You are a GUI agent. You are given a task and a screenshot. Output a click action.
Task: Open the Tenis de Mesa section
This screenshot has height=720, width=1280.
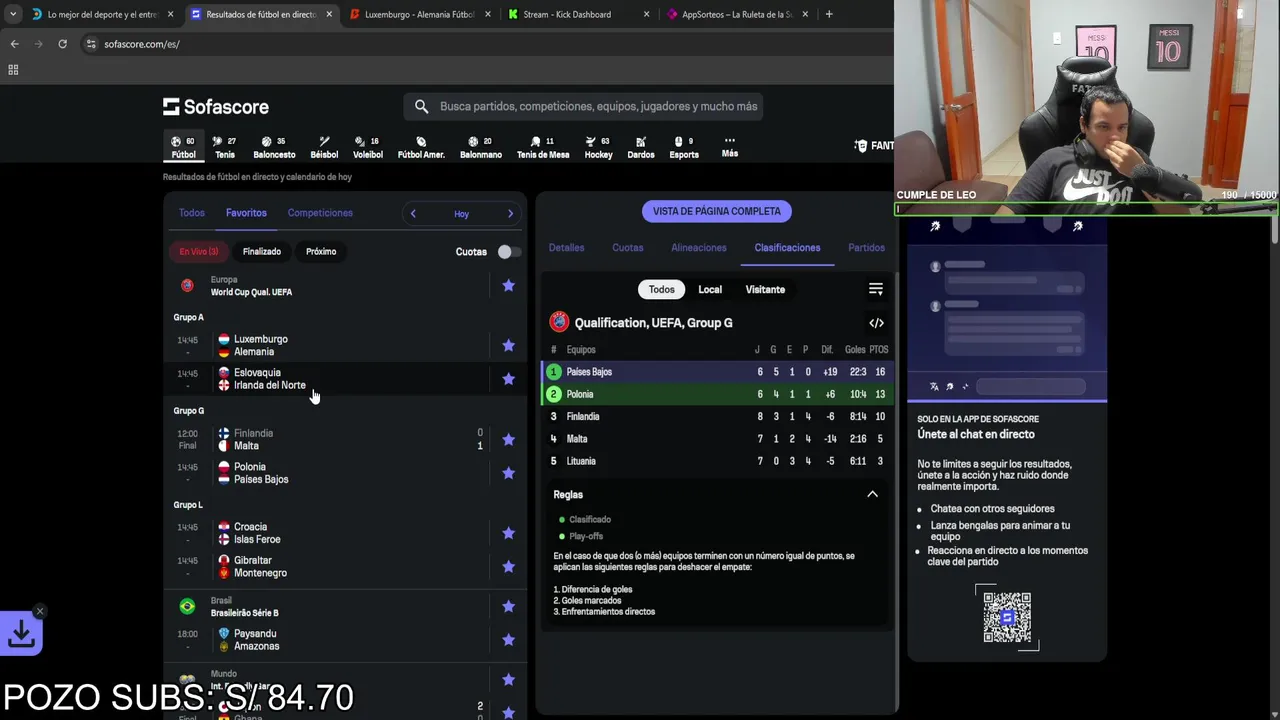543,147
